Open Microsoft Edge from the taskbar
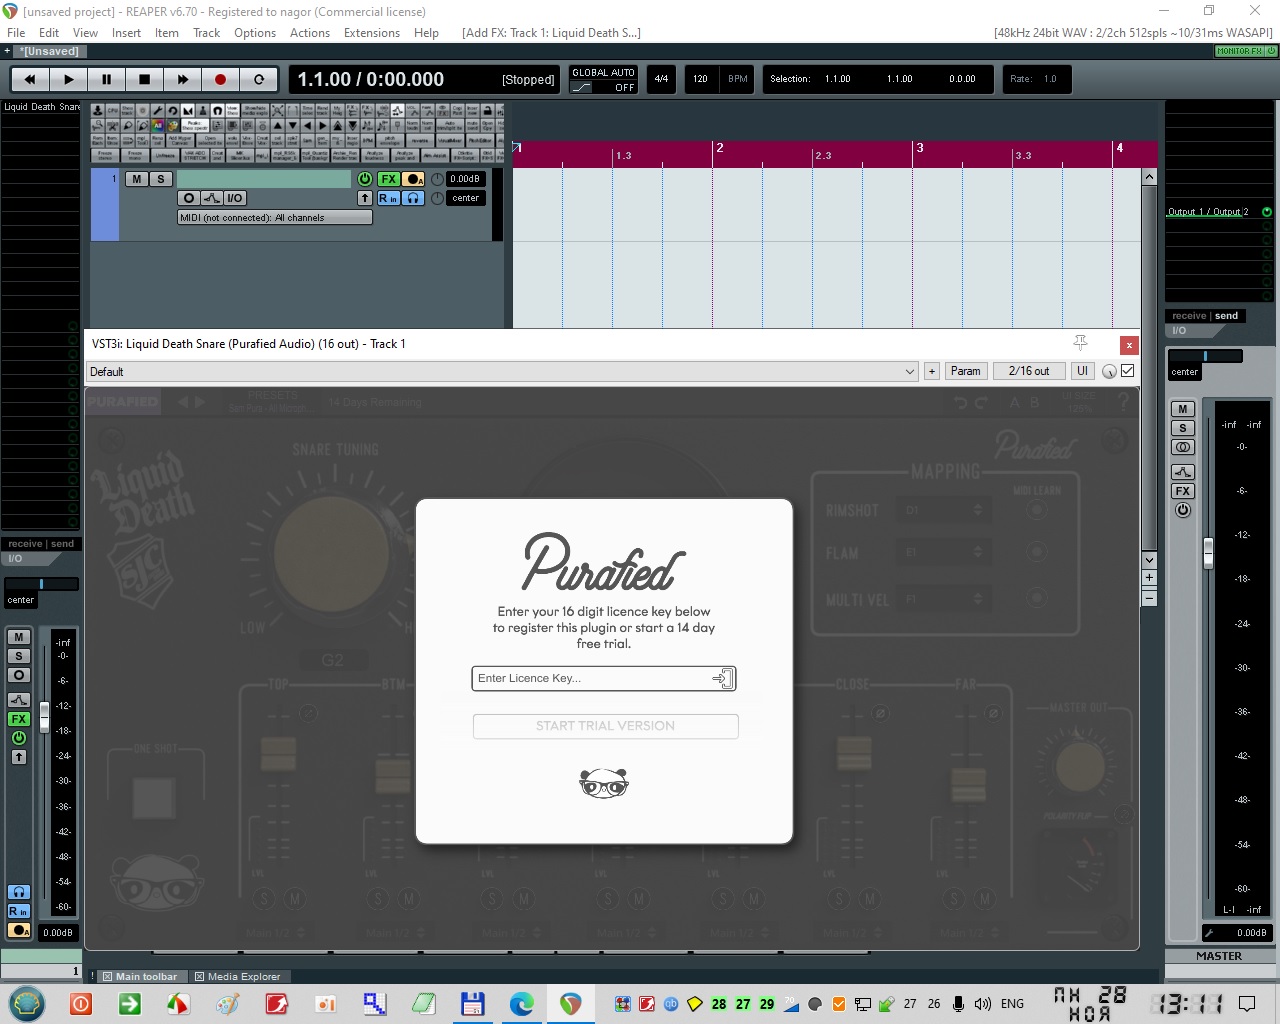 (x=521, y=1004)
